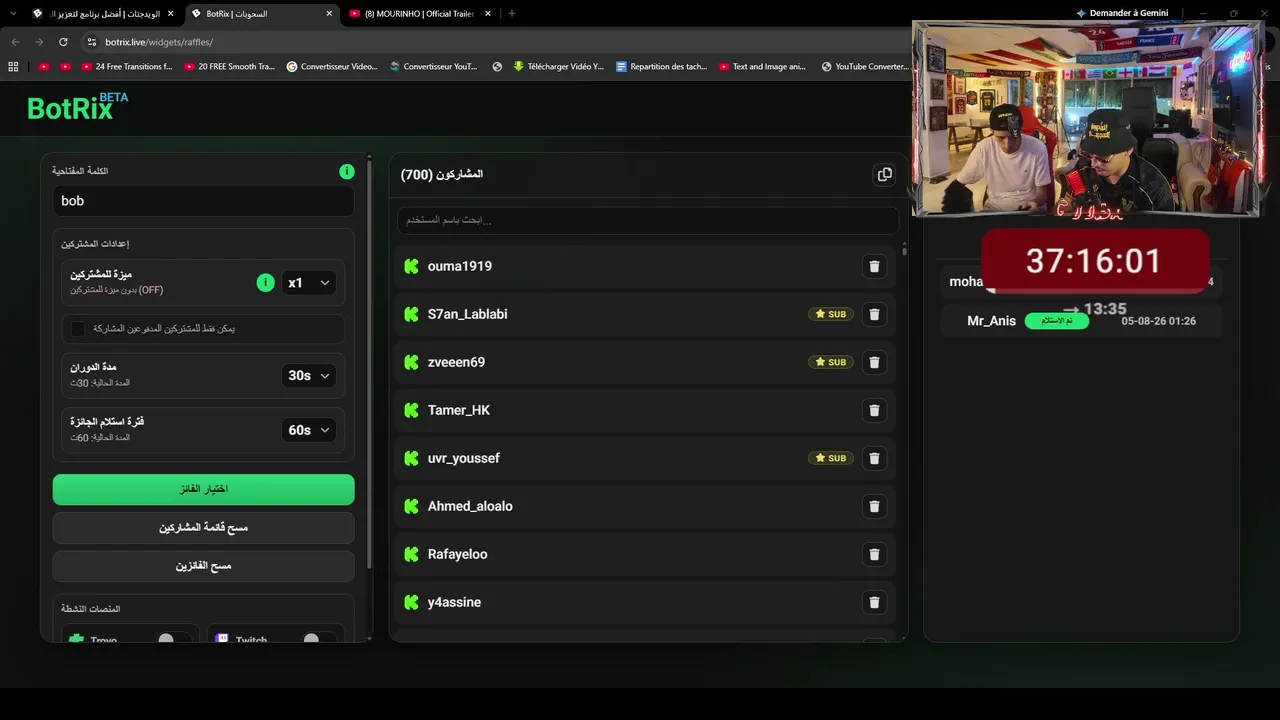Copy the participants list with the copy icon
Image resolution: width=1280 pixels, height=720 pixels.
(x=884, y=175)
